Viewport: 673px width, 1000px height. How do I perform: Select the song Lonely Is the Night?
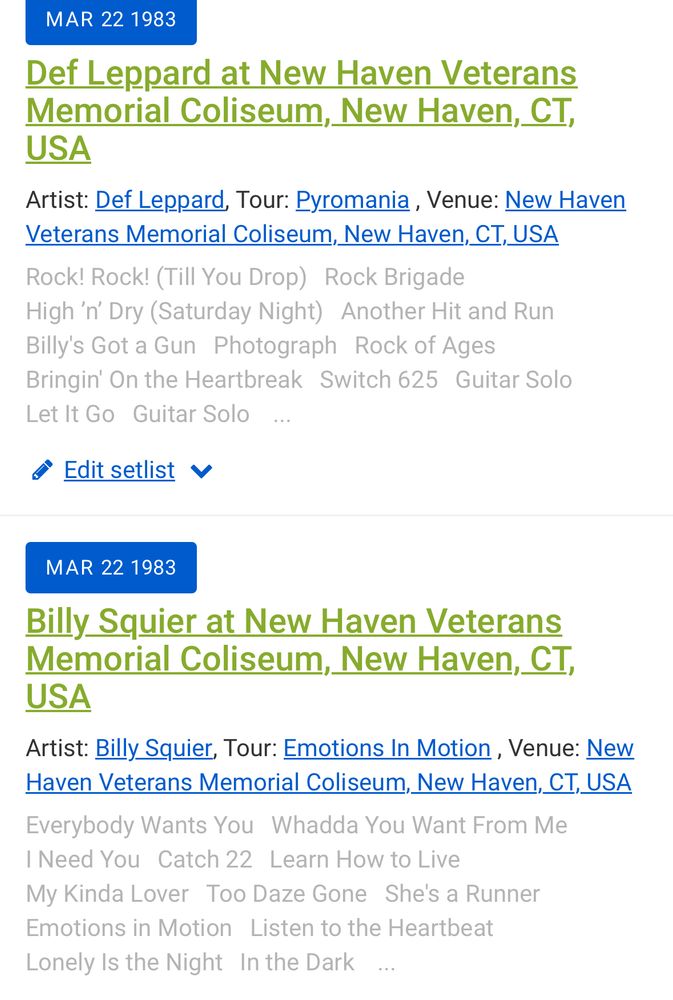tap(124, 962)
